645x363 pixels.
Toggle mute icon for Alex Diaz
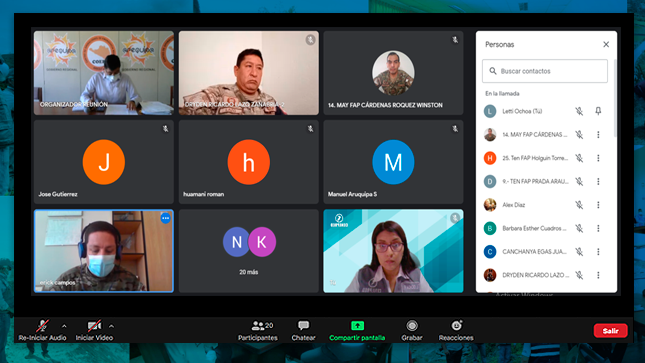coord(579,205)
